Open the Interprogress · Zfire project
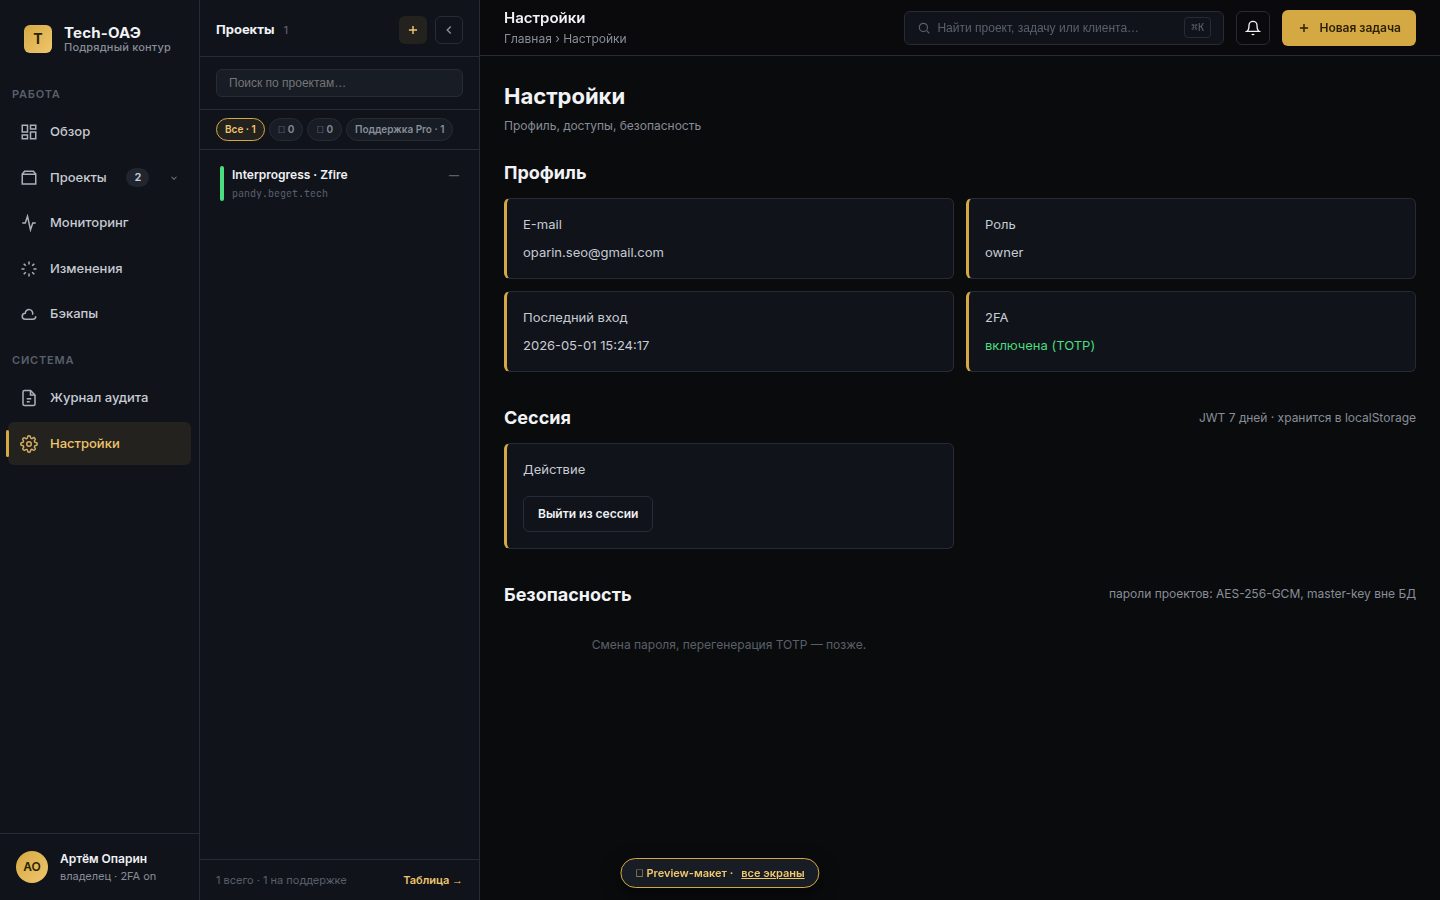The height and width of the screenshot is (900, 1440). [x=339, y=184]
